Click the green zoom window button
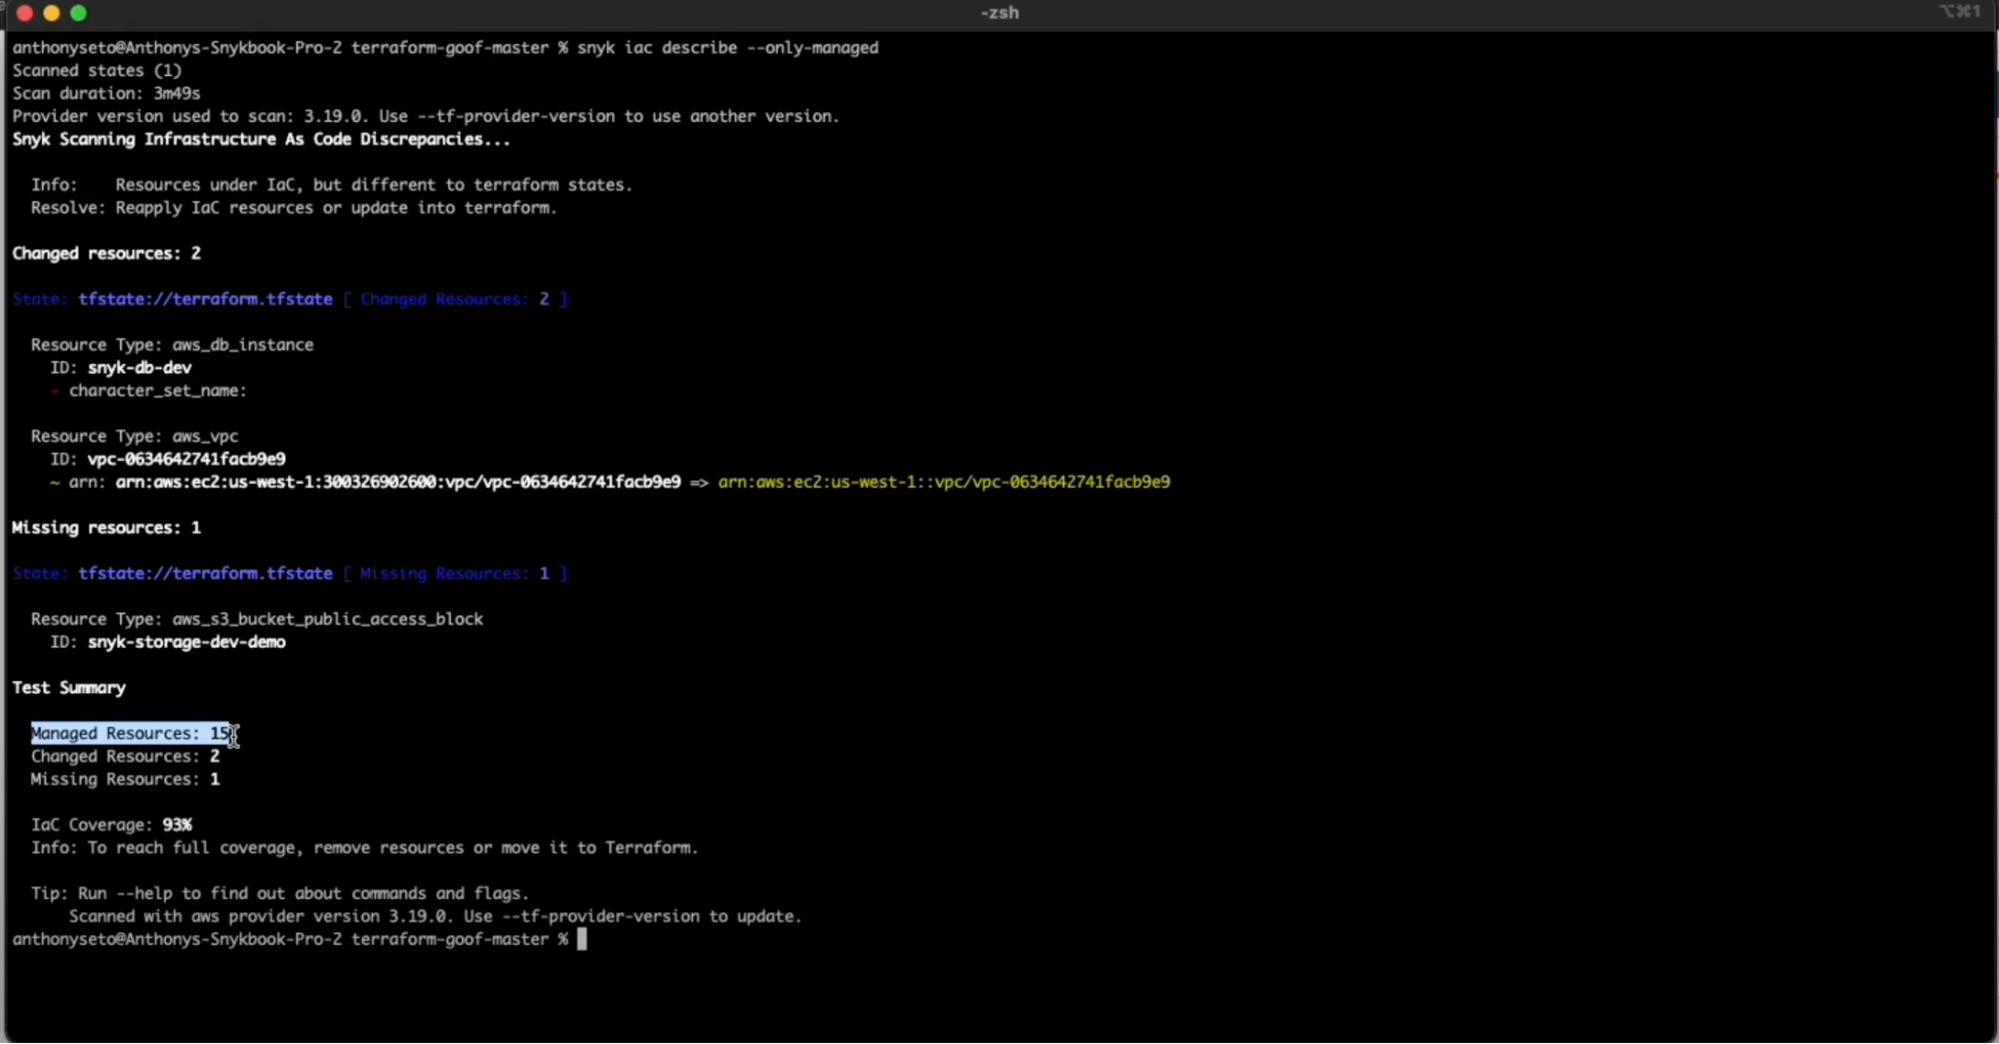 [x=79, y=13]
